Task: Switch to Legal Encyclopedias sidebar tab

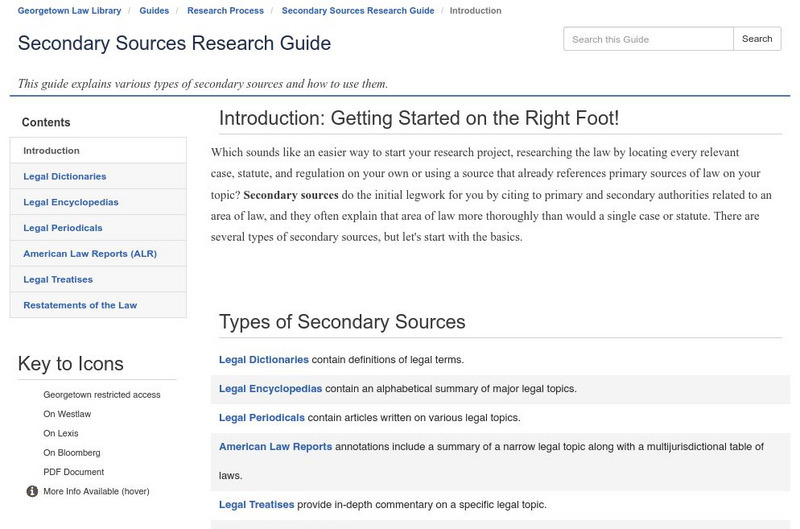Action: pos(71,202)
